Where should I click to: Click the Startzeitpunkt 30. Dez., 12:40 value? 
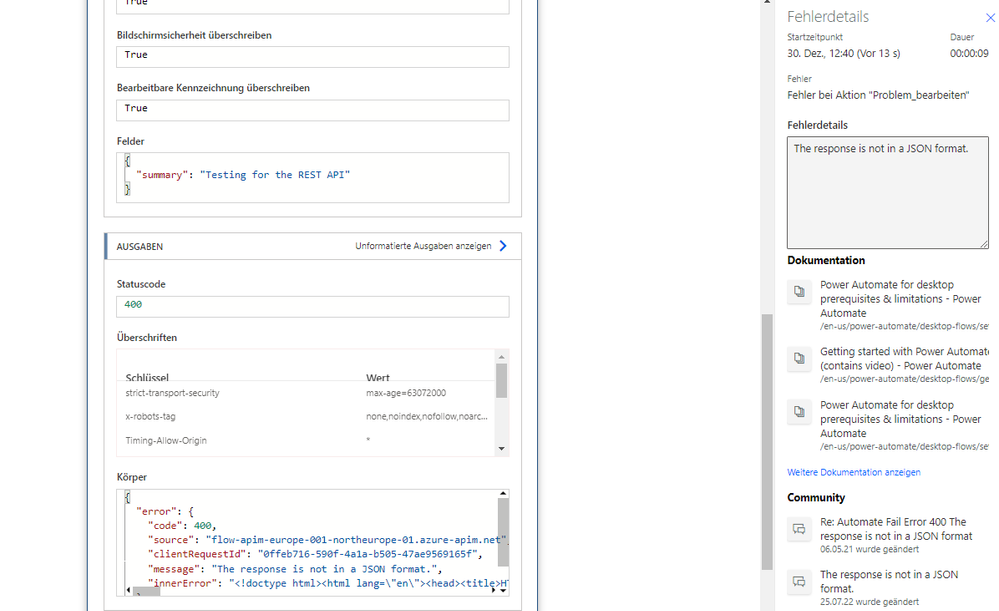[844, 54]
